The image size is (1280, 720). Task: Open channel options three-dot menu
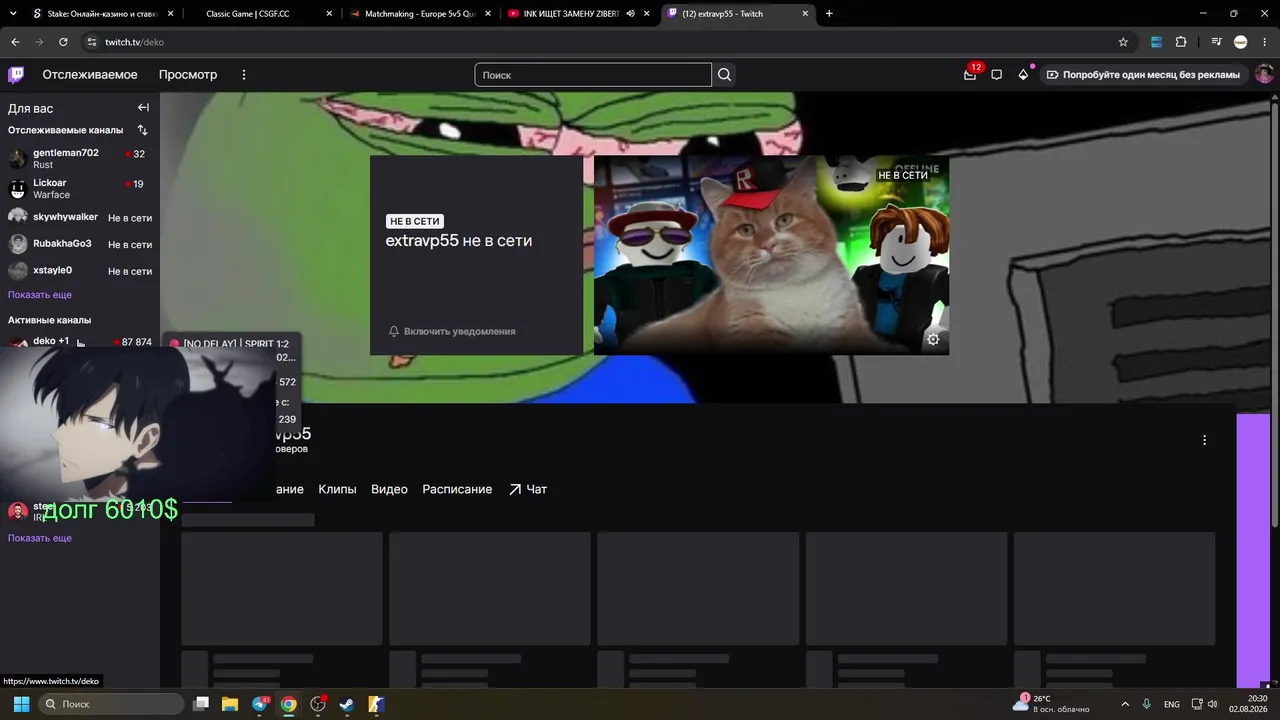click(x=1204, y=440)
